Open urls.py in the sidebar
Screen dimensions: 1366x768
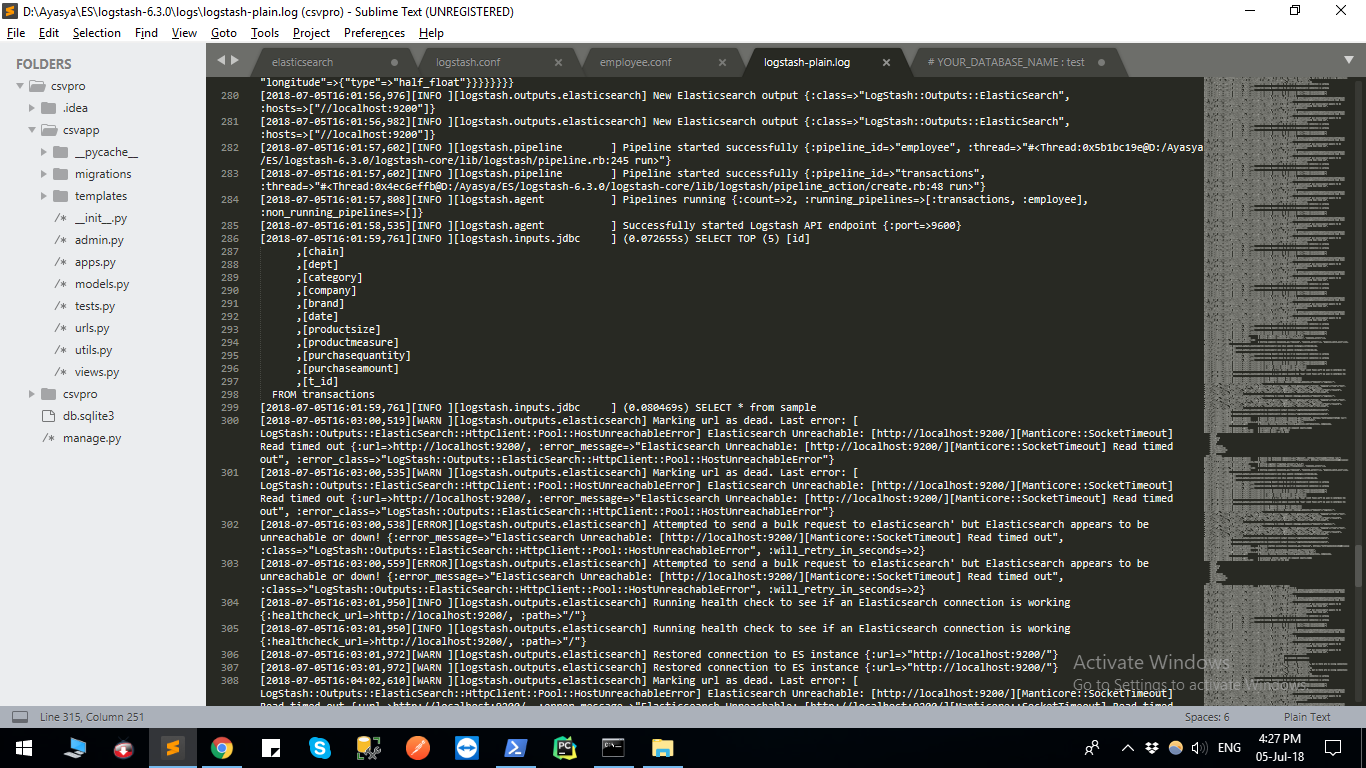92,328
